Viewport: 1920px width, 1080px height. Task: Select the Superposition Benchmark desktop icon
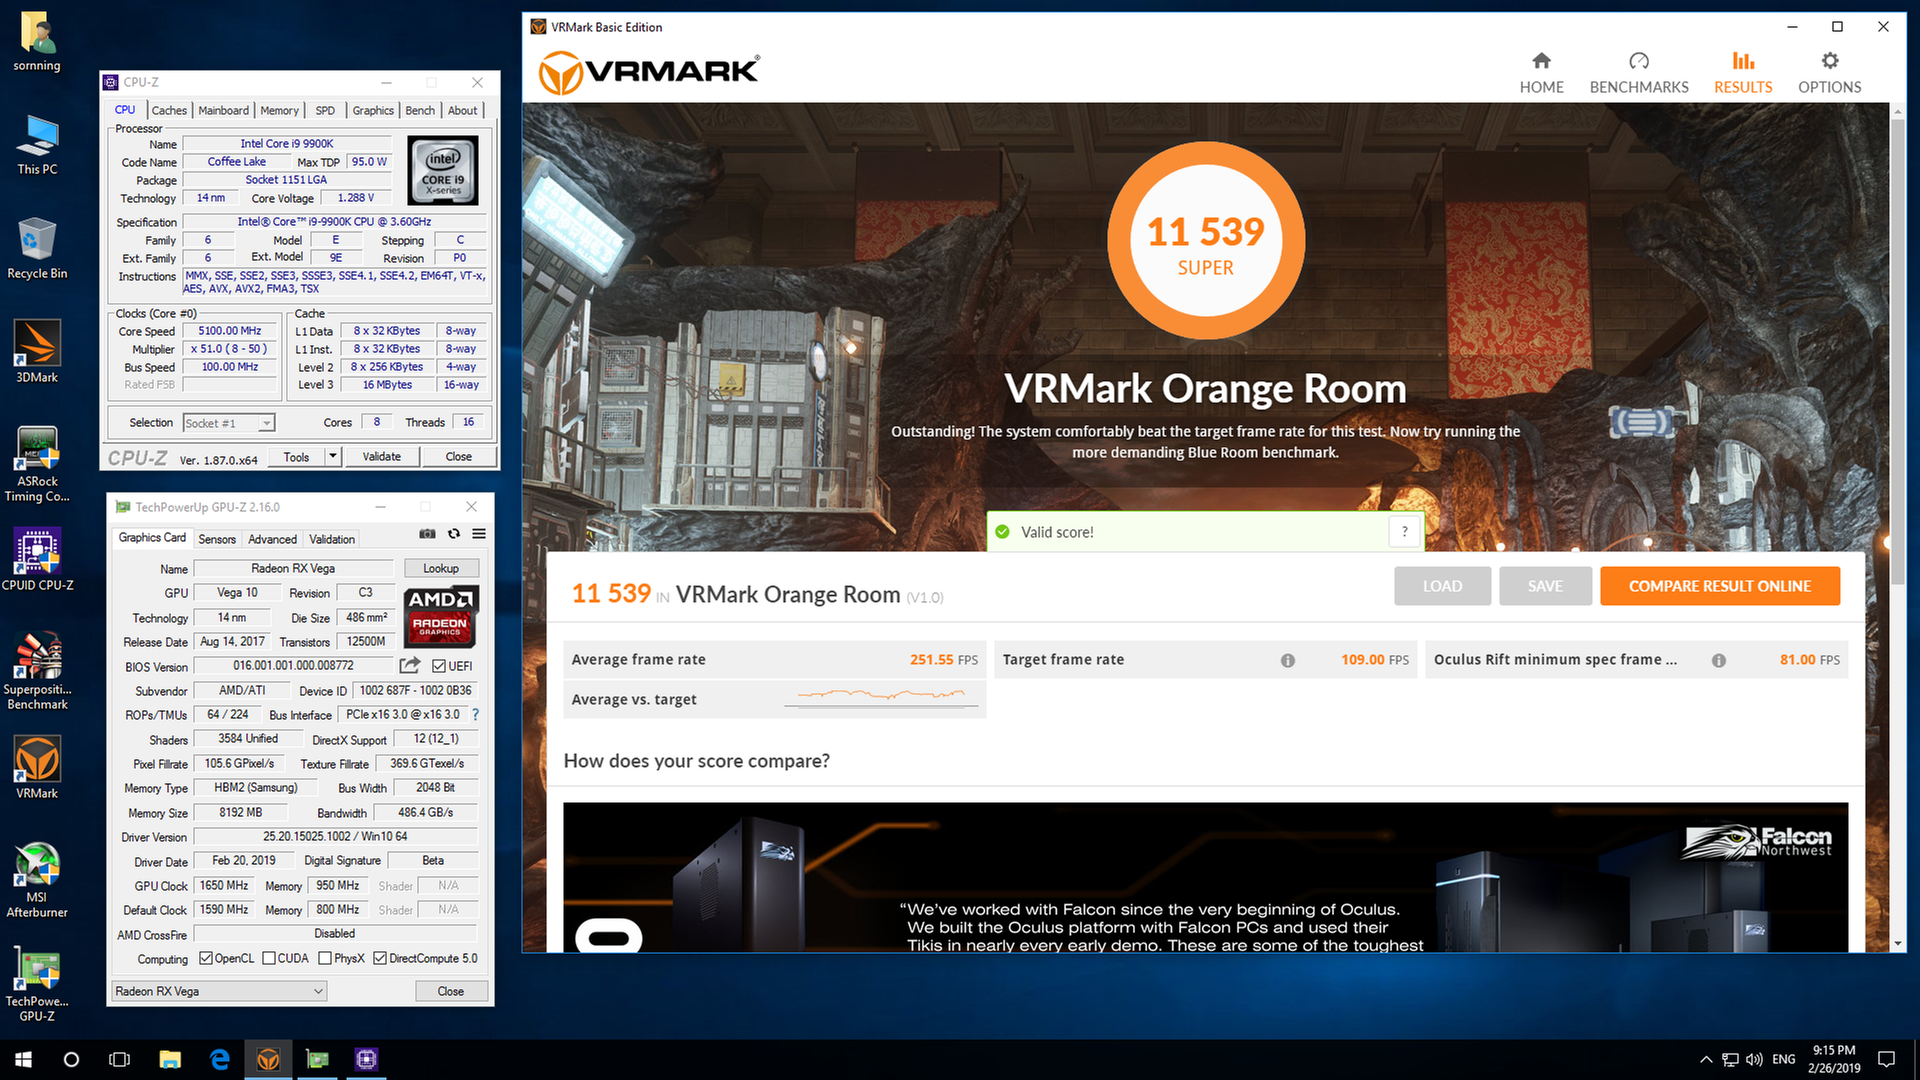click(x=37, y=671)
